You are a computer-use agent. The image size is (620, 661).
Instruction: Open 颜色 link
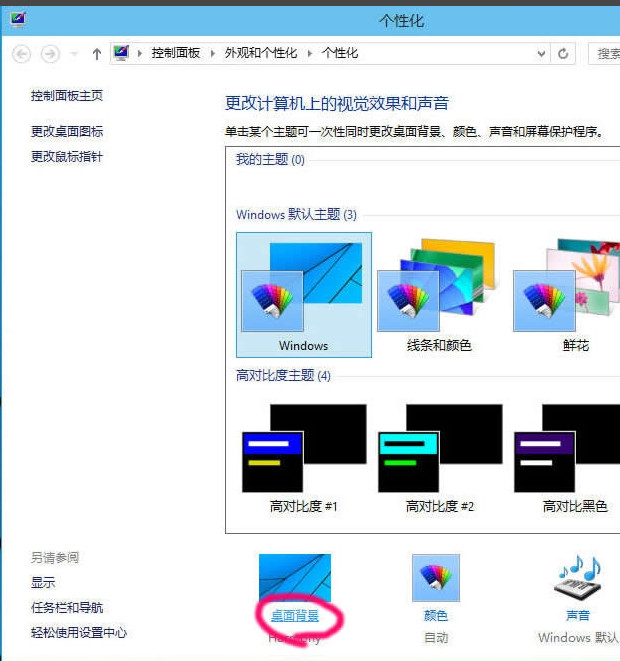tap(436, 616)
